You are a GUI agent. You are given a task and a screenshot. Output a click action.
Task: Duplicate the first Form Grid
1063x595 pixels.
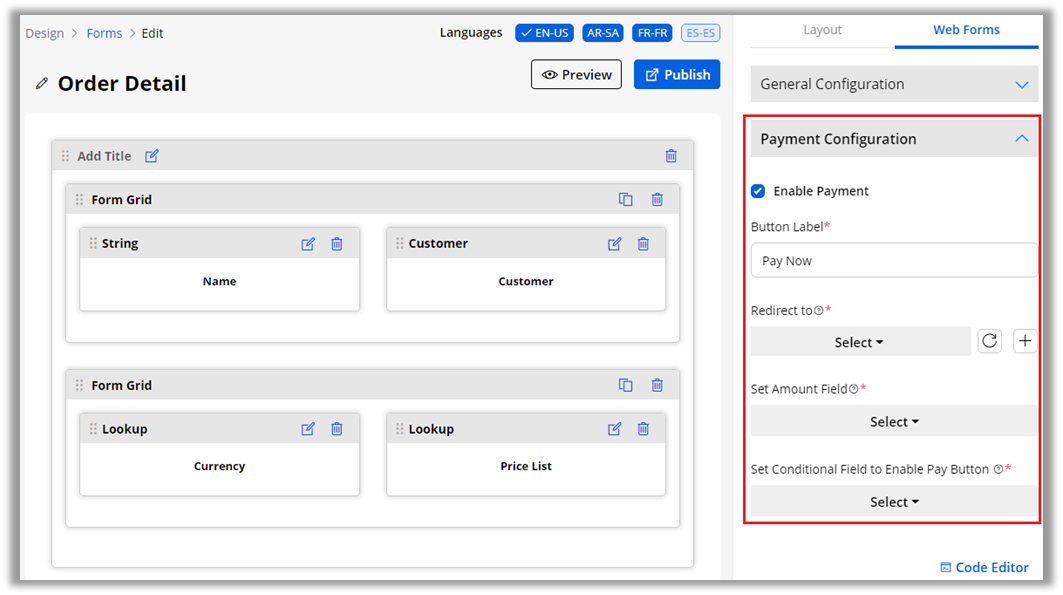click(626, 199)
